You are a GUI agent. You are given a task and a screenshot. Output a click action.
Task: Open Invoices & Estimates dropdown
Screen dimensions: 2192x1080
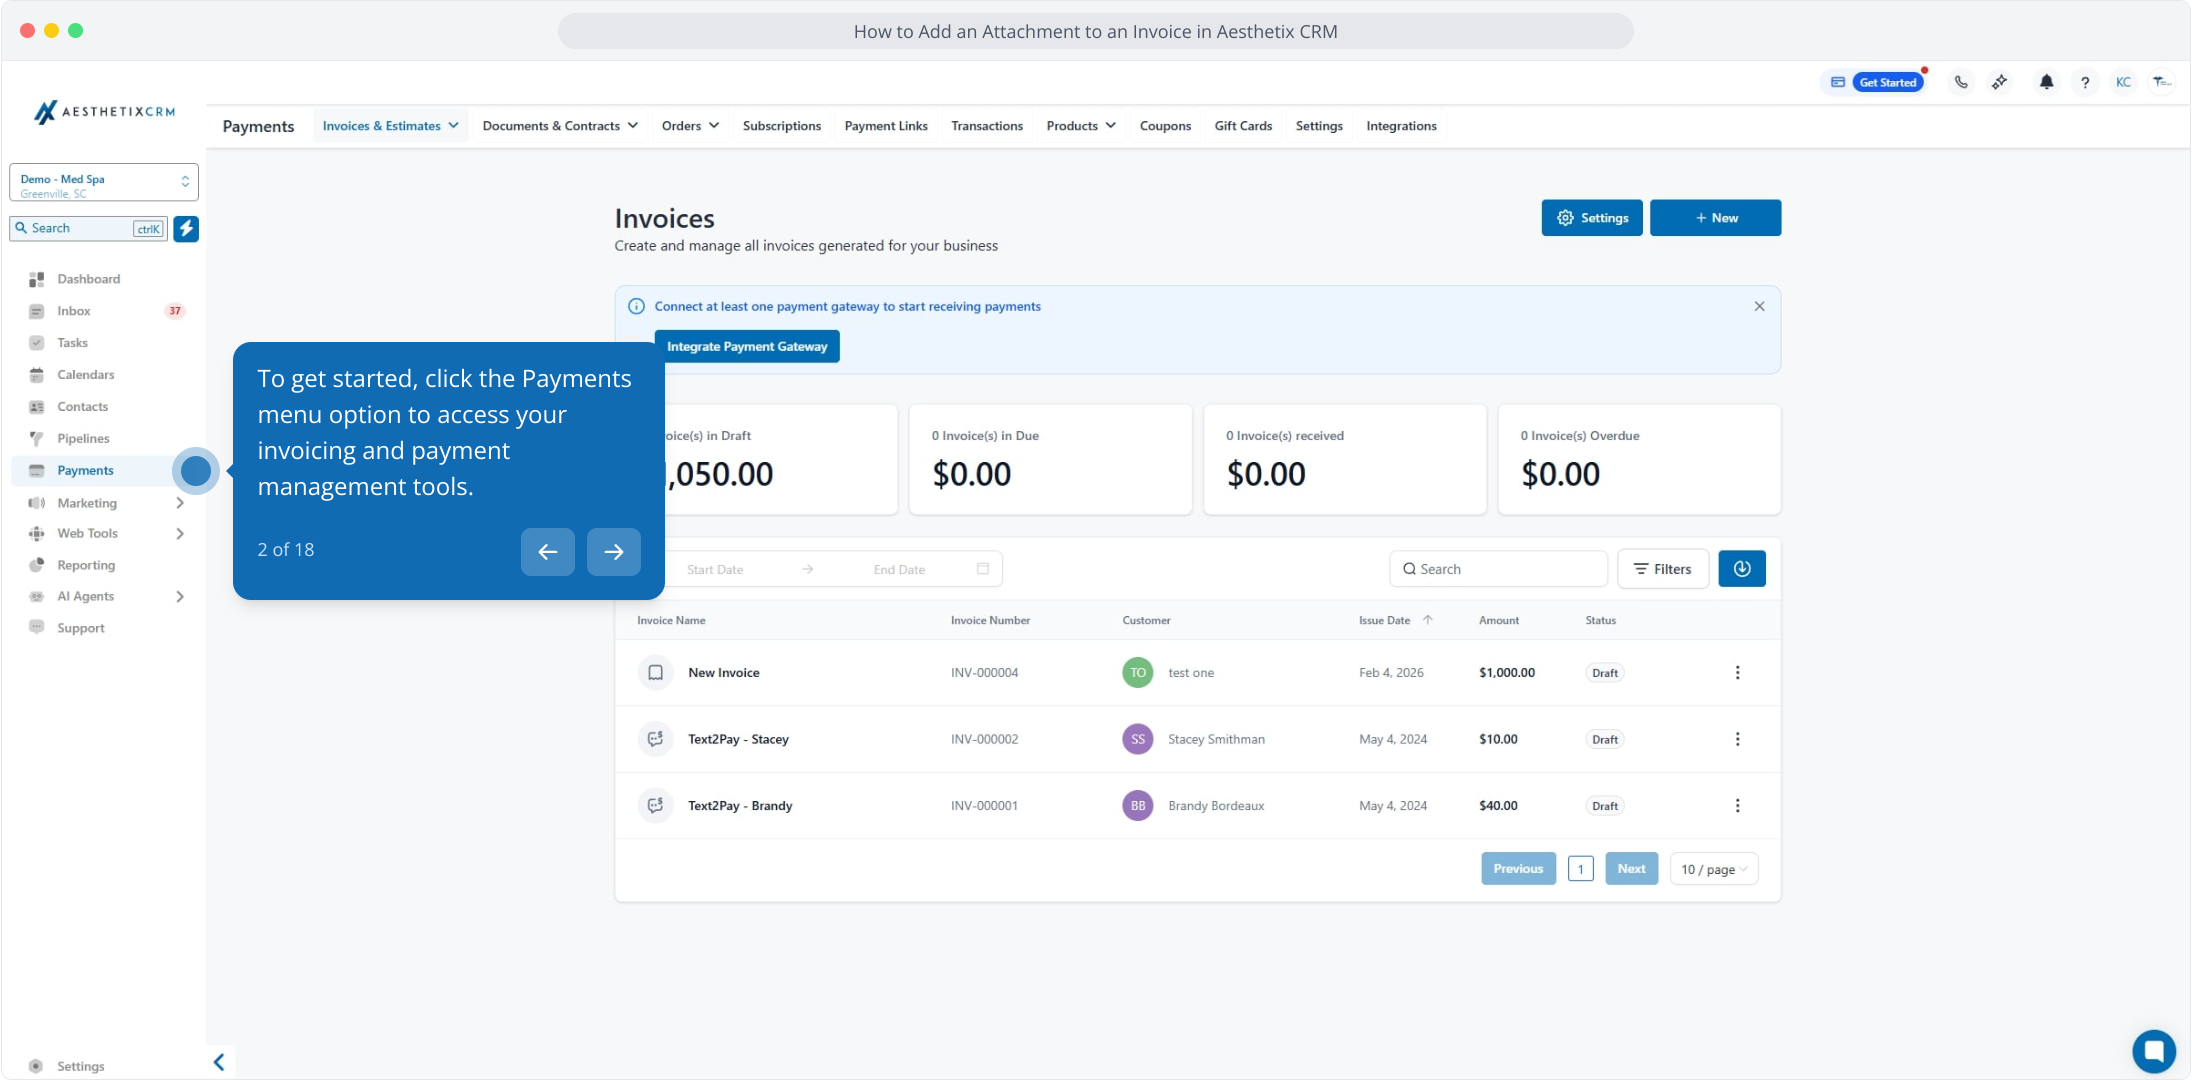pos(390,126)
